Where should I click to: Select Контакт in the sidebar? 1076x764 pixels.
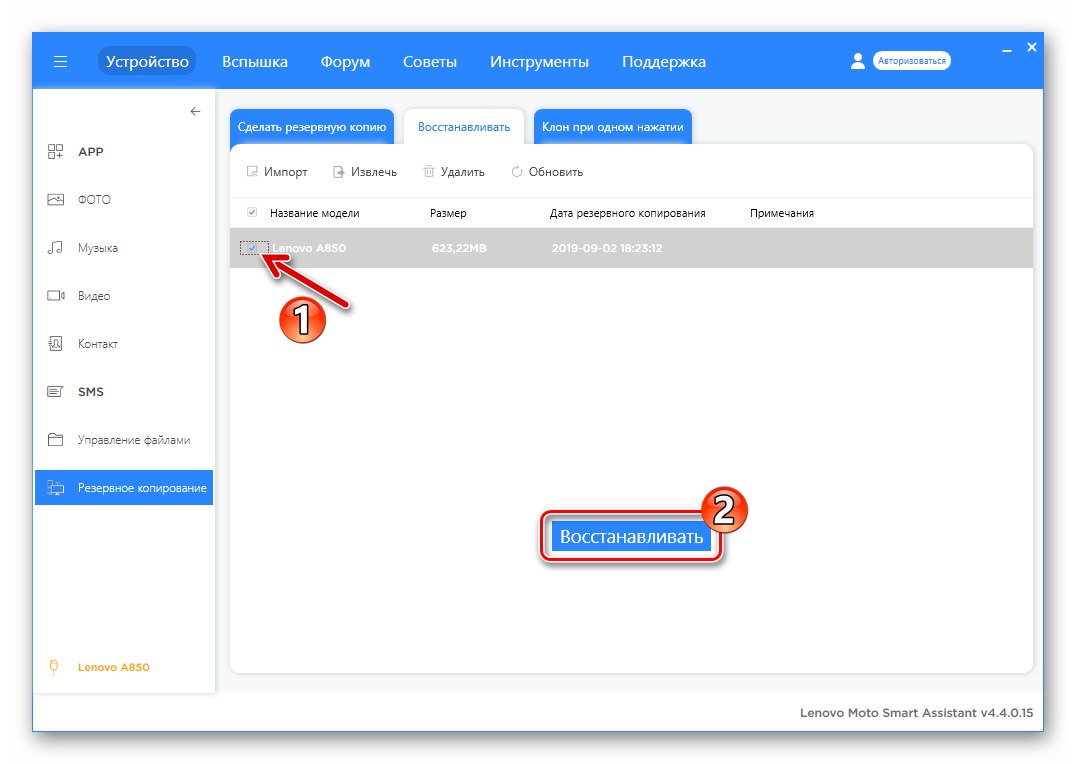pos(97,344)
